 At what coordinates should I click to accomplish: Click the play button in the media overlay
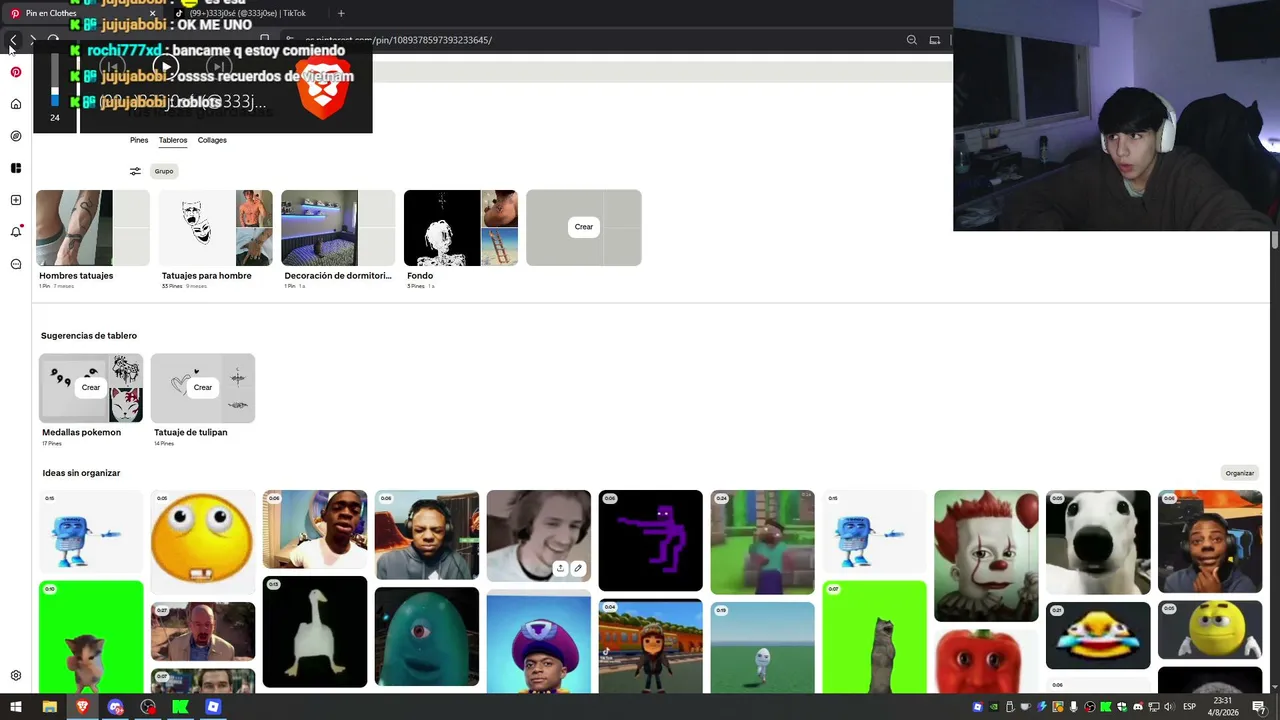pyautogui.click(x=165, y=68)
